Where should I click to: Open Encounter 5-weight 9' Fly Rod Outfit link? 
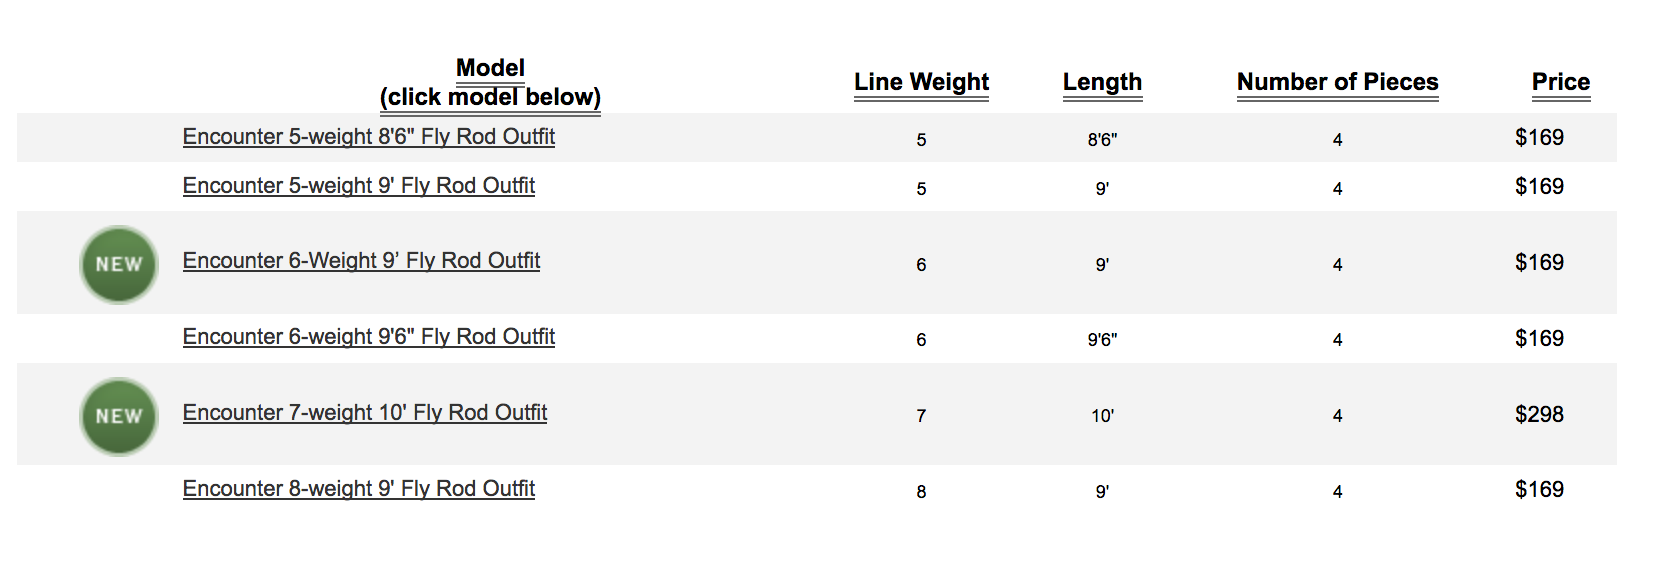358,186
